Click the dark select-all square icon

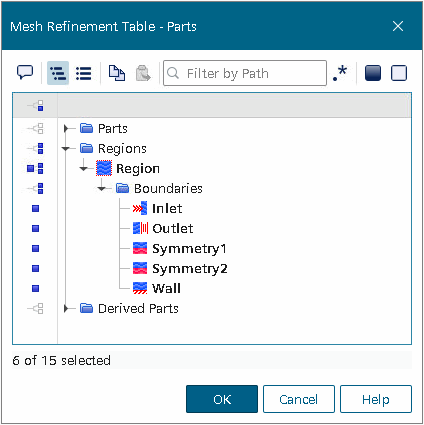click(x=373, y=73)
